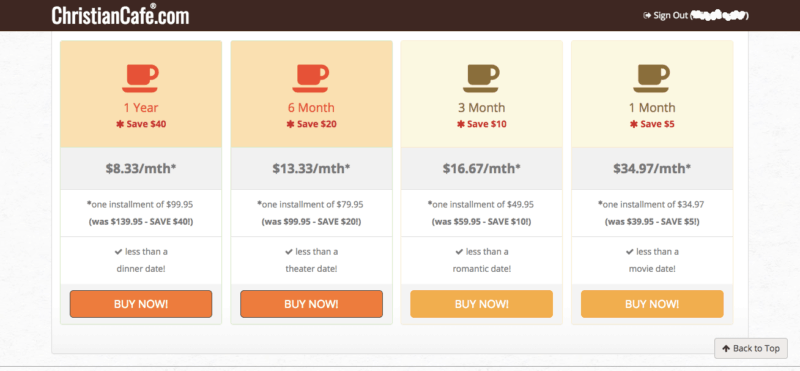
Task: Click the Save $10 label on 3 Month
Action: [482, 124]
